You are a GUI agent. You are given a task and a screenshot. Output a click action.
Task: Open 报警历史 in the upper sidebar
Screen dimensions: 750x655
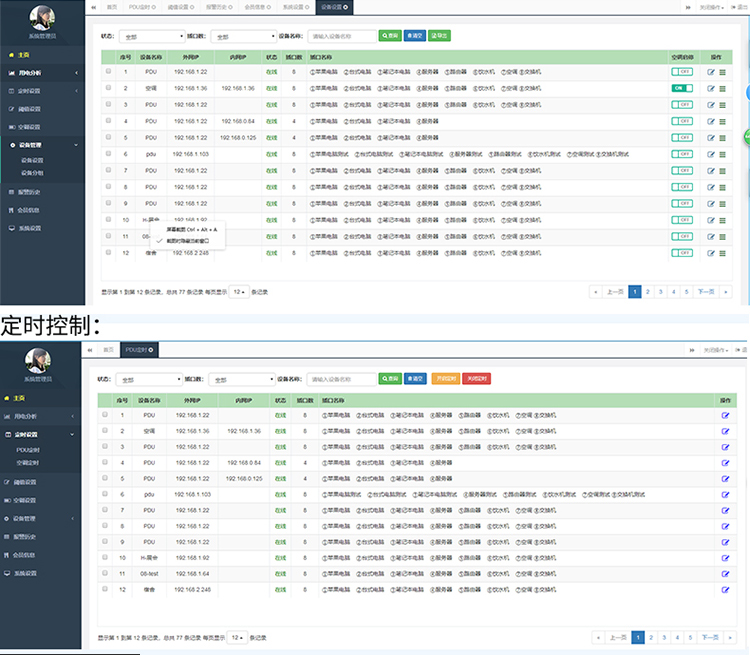[x=29, y=191]
